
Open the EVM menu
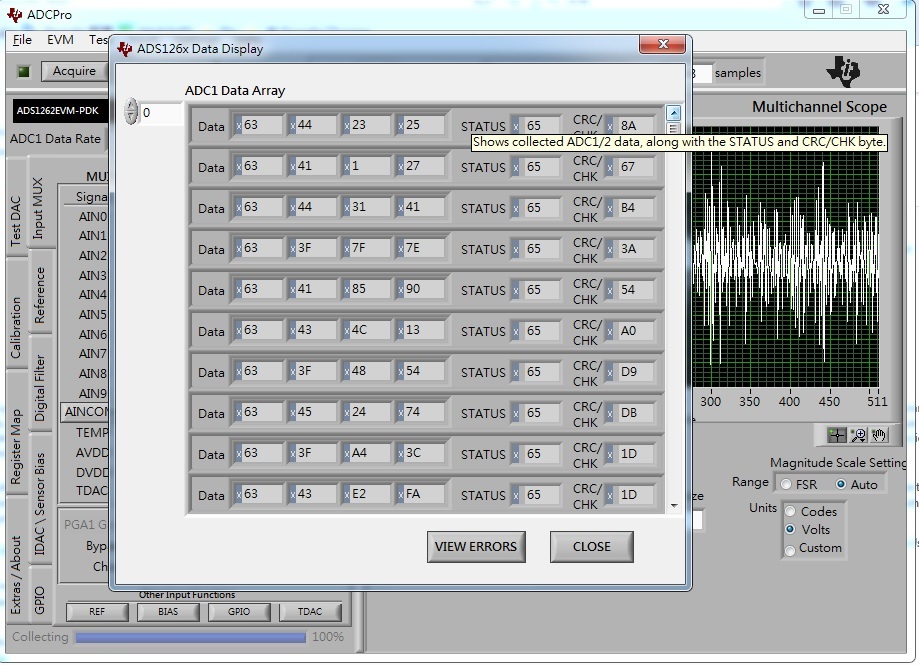click(60, 40)
